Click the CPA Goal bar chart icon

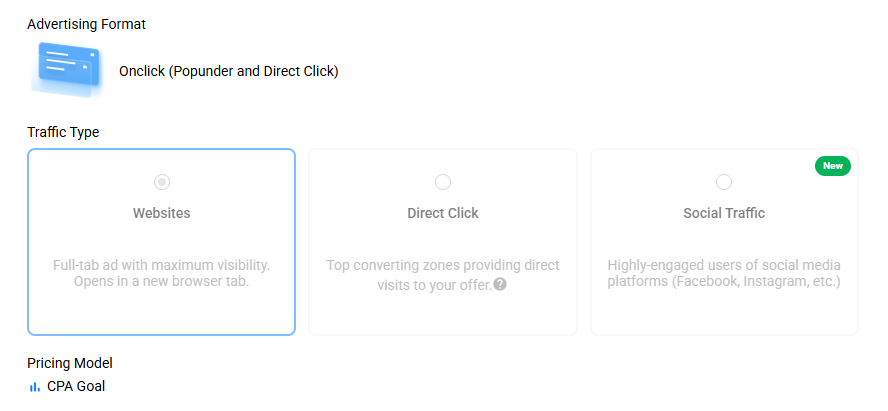[35, 387]
